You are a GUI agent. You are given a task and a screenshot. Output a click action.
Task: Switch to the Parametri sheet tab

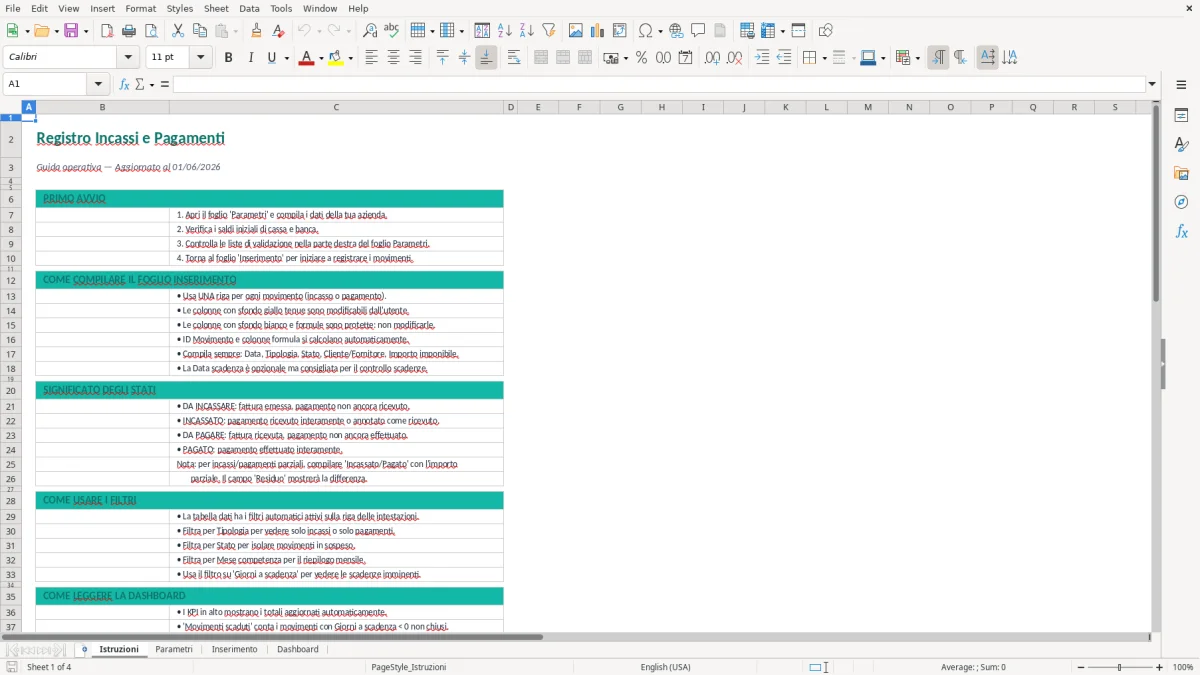174,649
